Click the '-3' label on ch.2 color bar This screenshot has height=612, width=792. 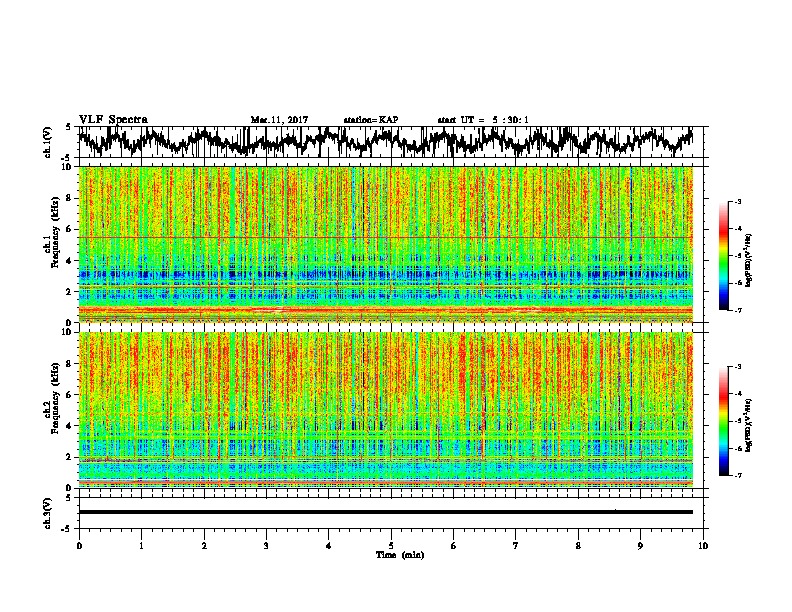pyautogui.click(x=737, y=367)
